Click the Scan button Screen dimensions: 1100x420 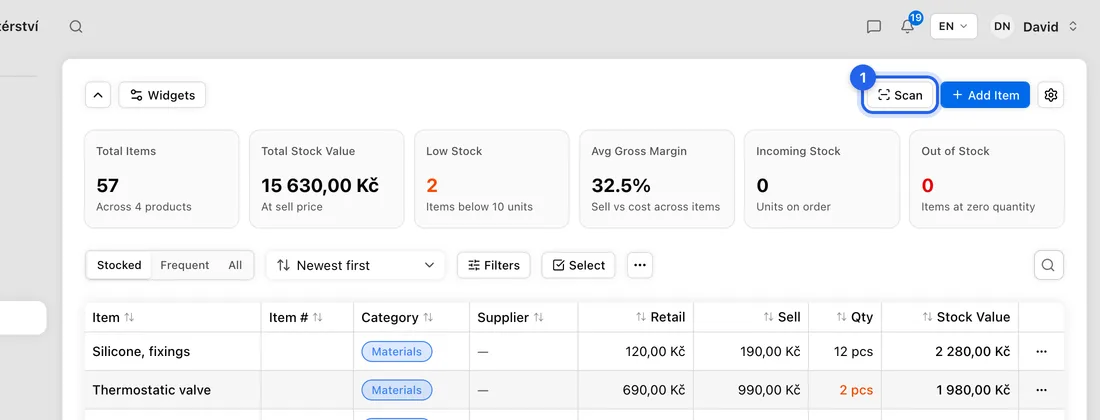point(900,95)
